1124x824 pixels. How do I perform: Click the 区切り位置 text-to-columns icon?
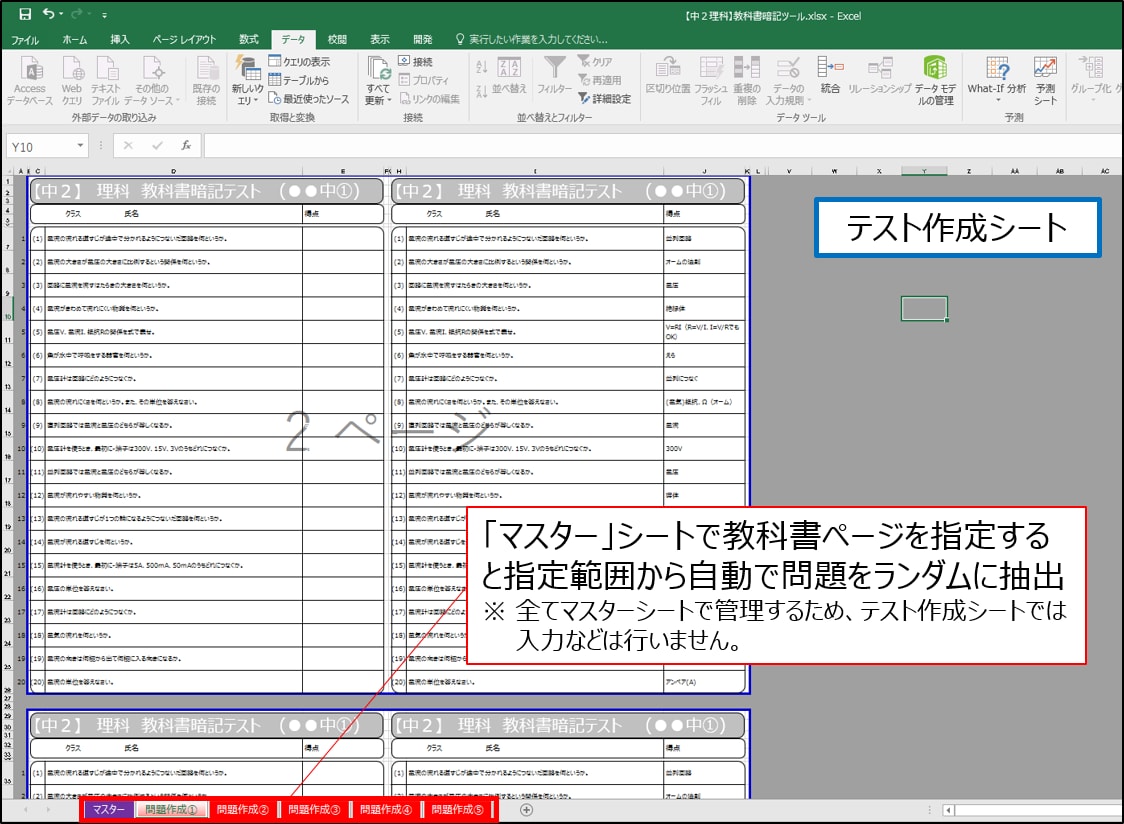coord(667,75)
